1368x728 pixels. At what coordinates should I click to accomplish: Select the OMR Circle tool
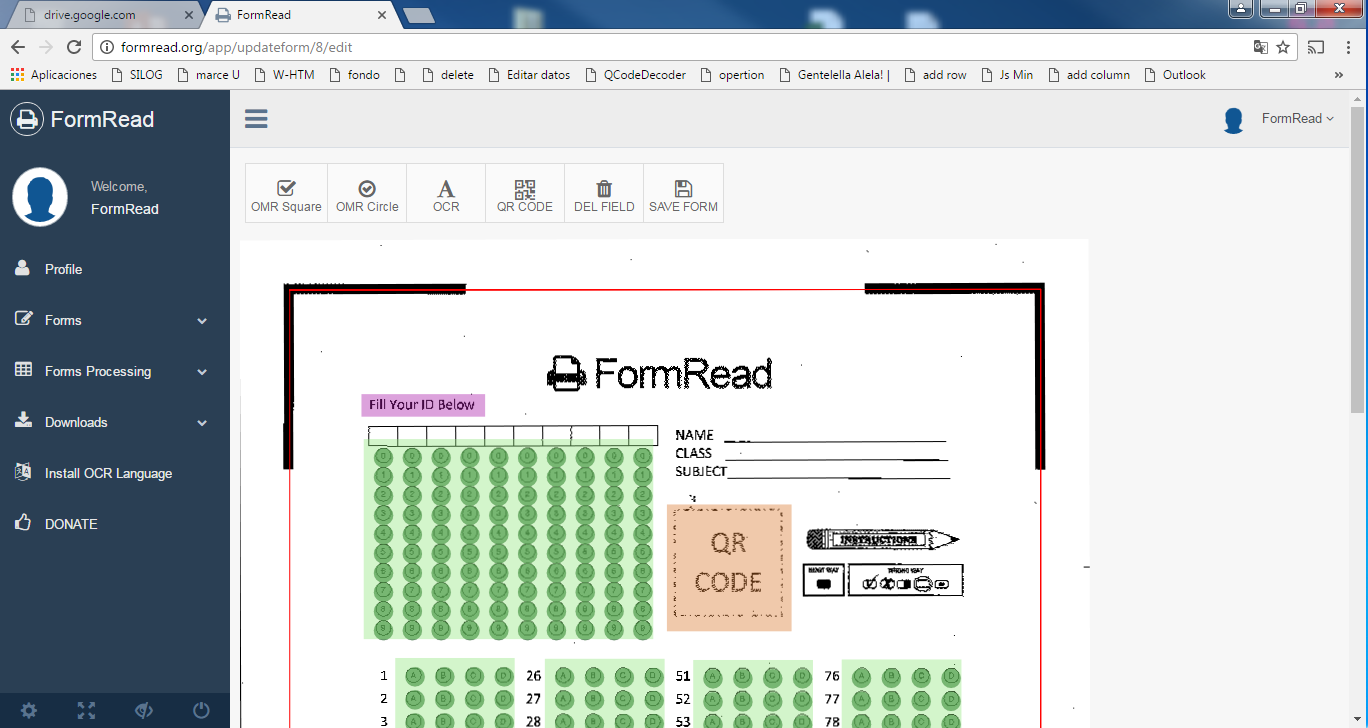pyautogui.click(x=367, y=194)
